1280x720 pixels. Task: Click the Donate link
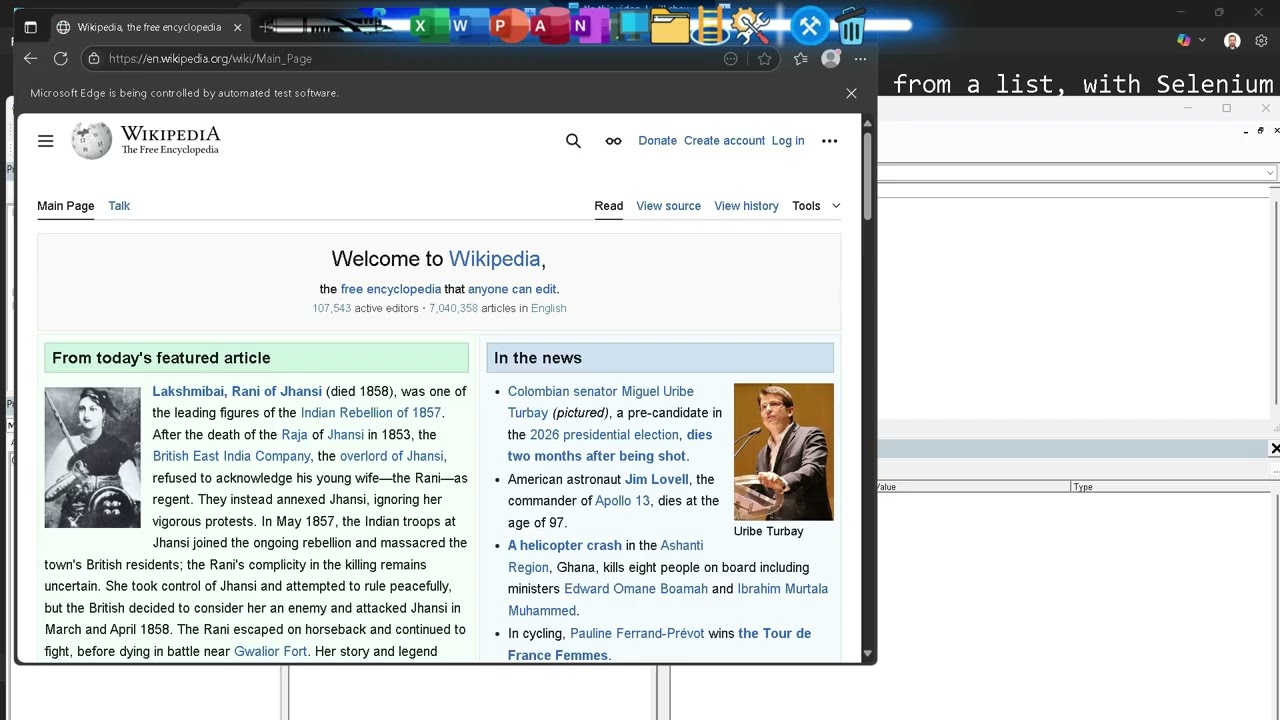pyautogui.click(x=657, y=141)
